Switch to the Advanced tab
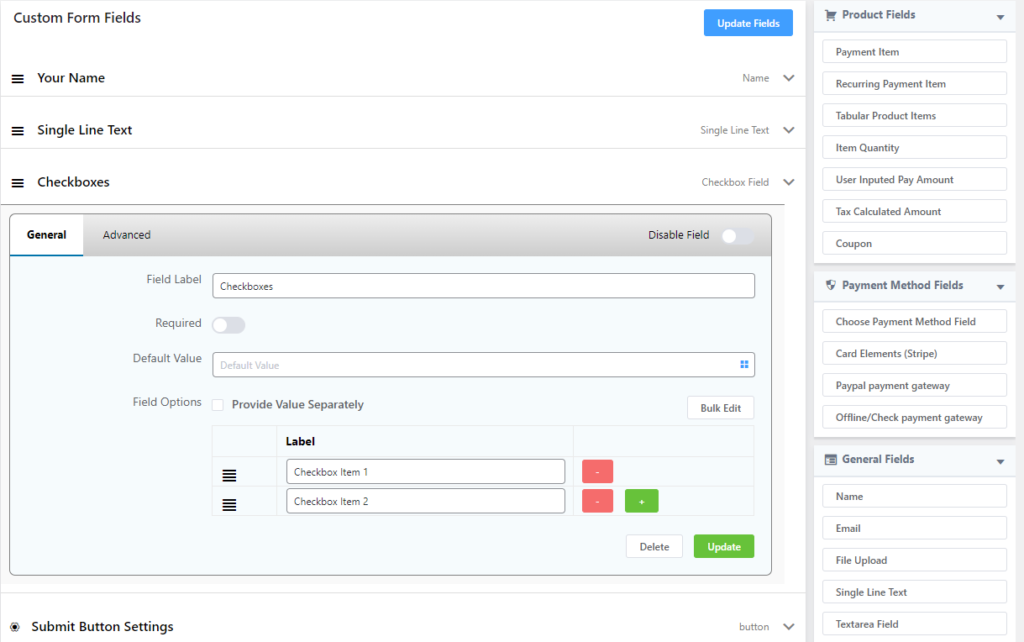The width and height of the screenshot is (1024, 642). tap(126, 234)
